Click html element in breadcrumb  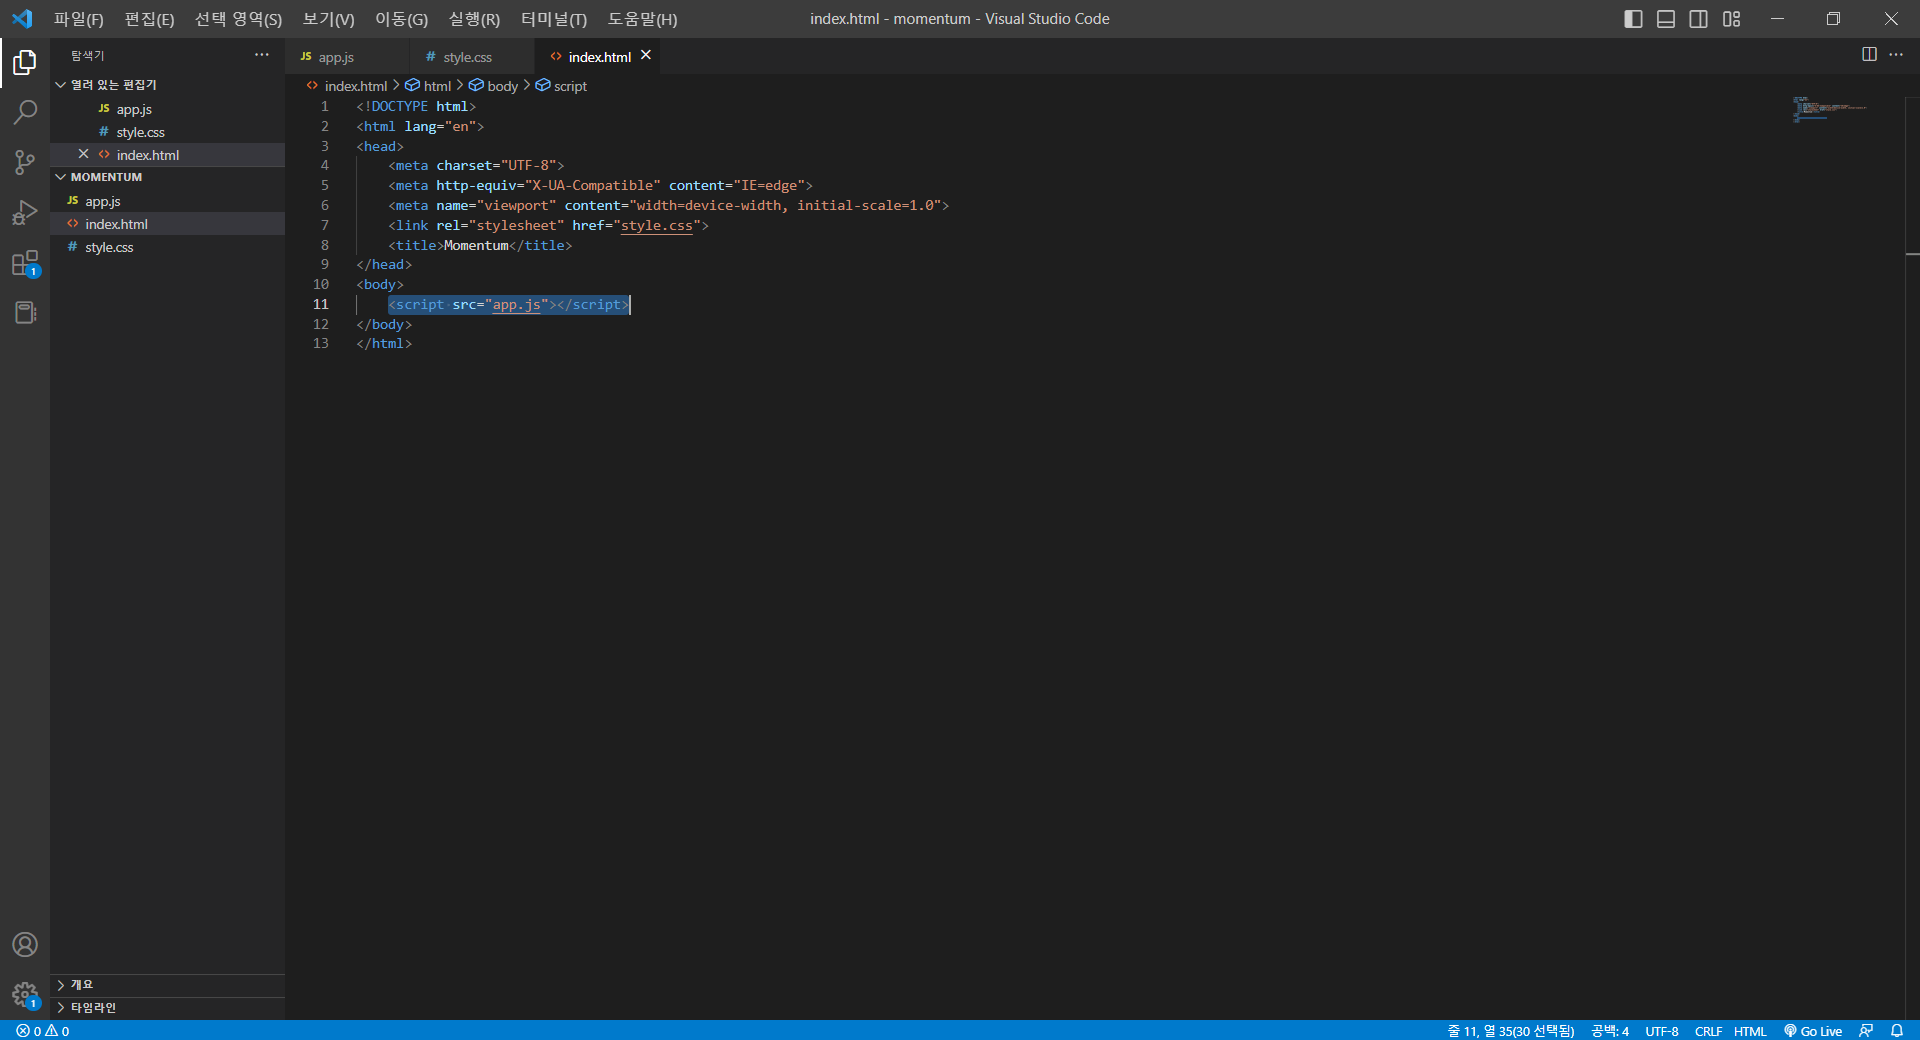click(x=428, y=86)
